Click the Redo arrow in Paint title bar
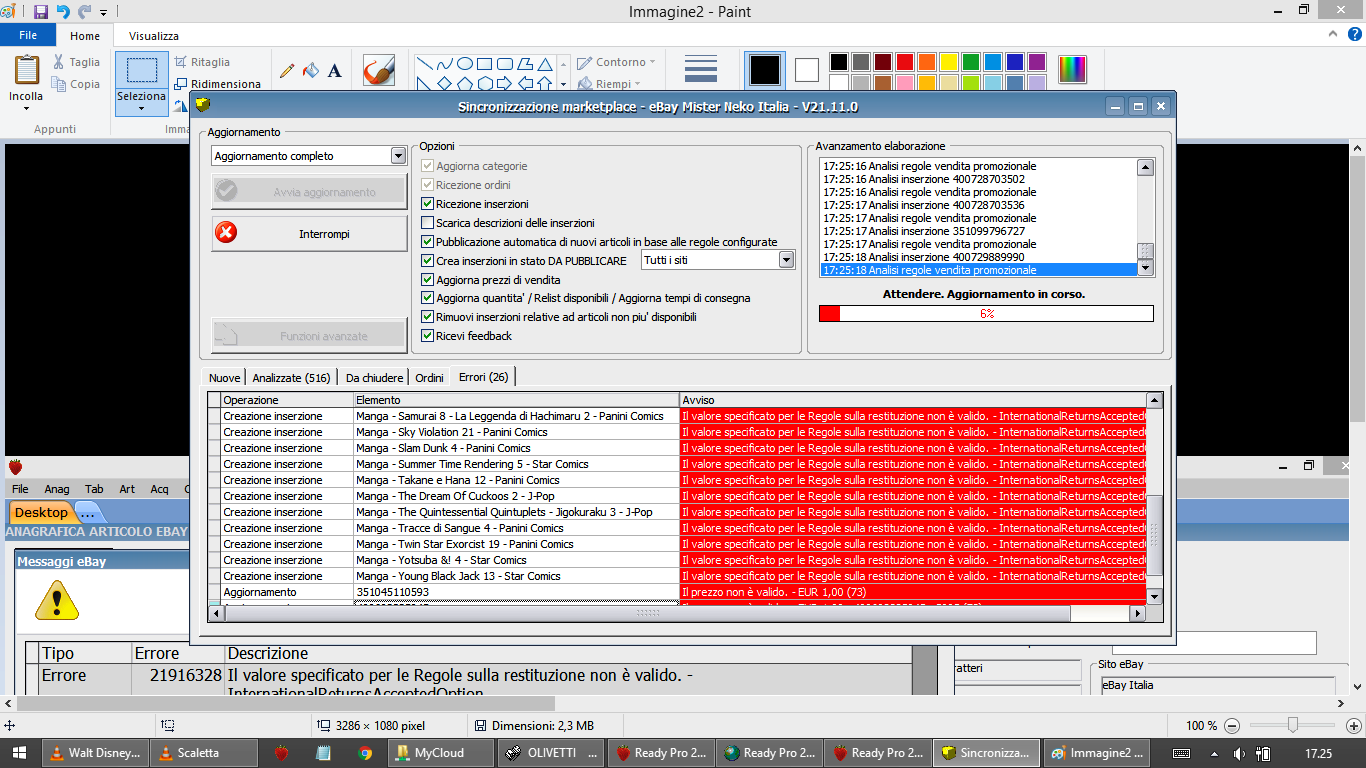Image resolution: width=1366 pixels, height=768 pixels. coord(85,12)
